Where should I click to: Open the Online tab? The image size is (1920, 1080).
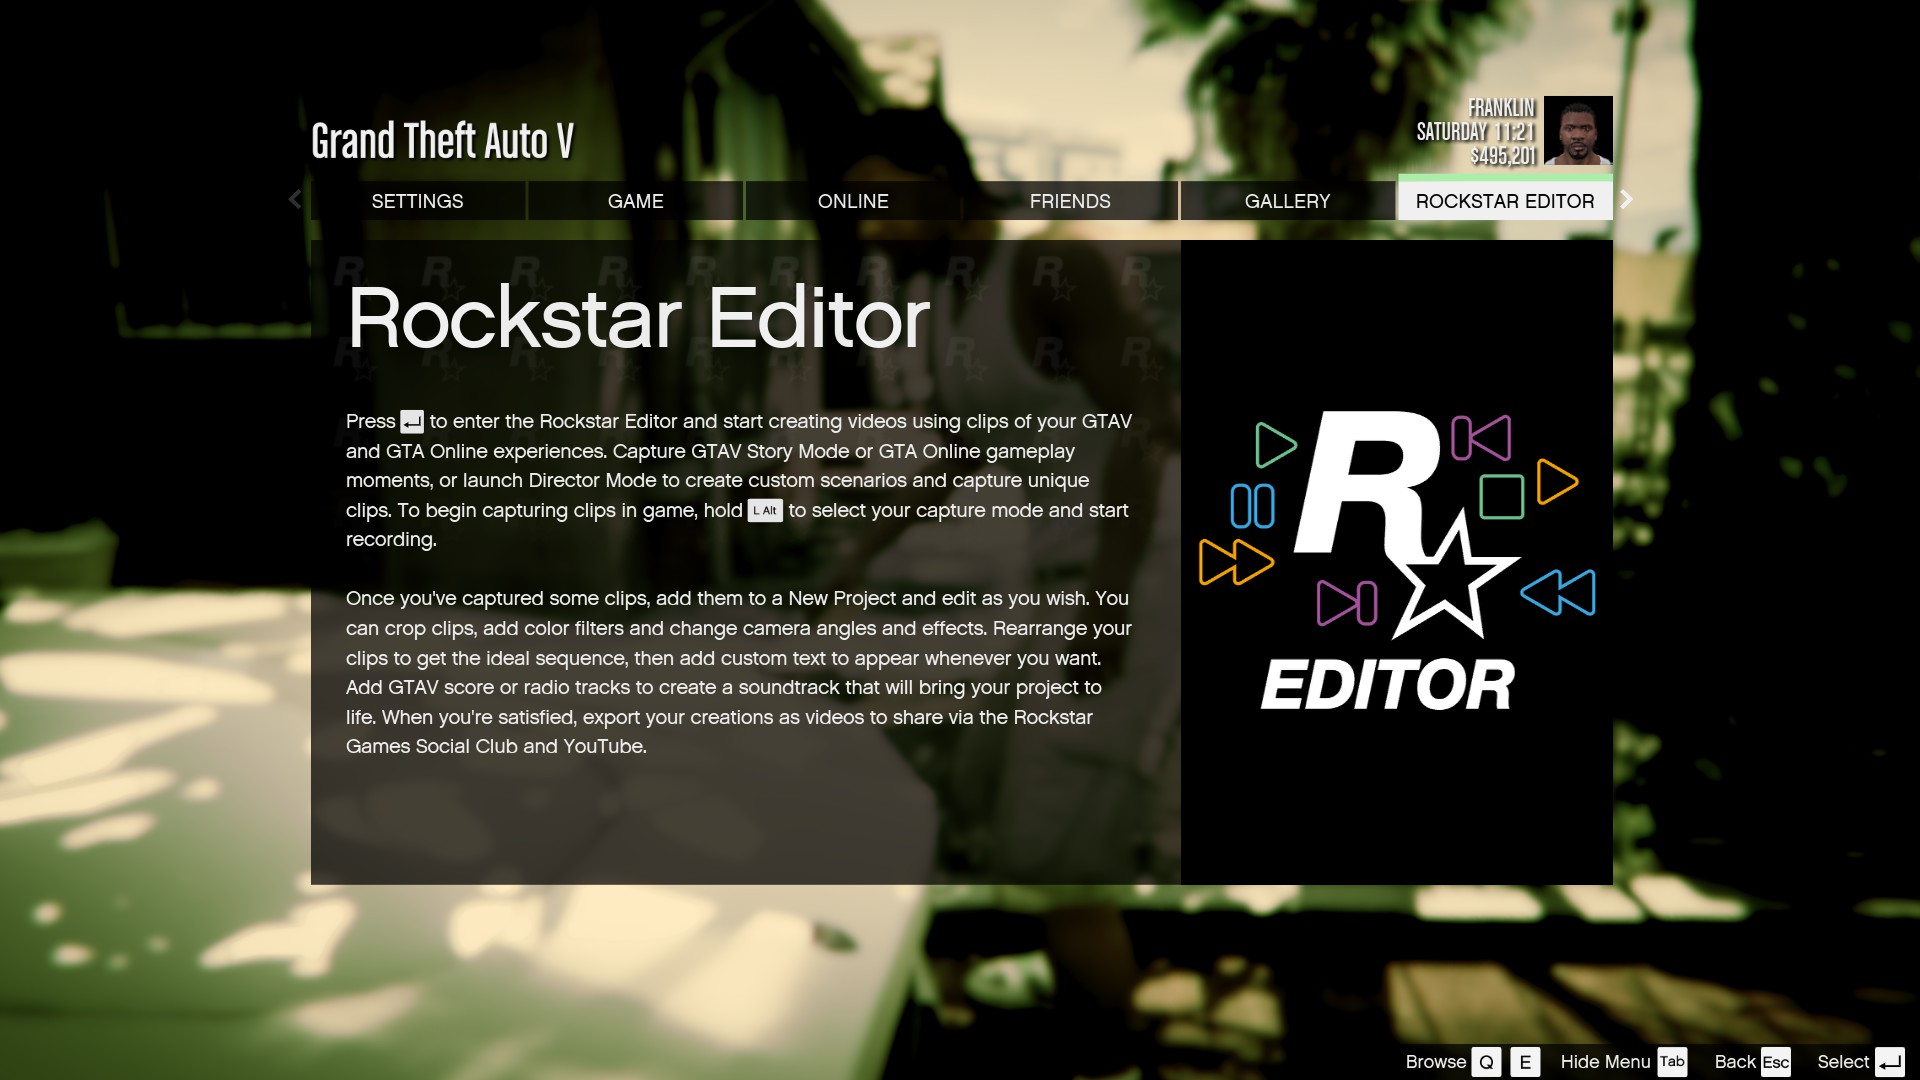coord(853,201)
